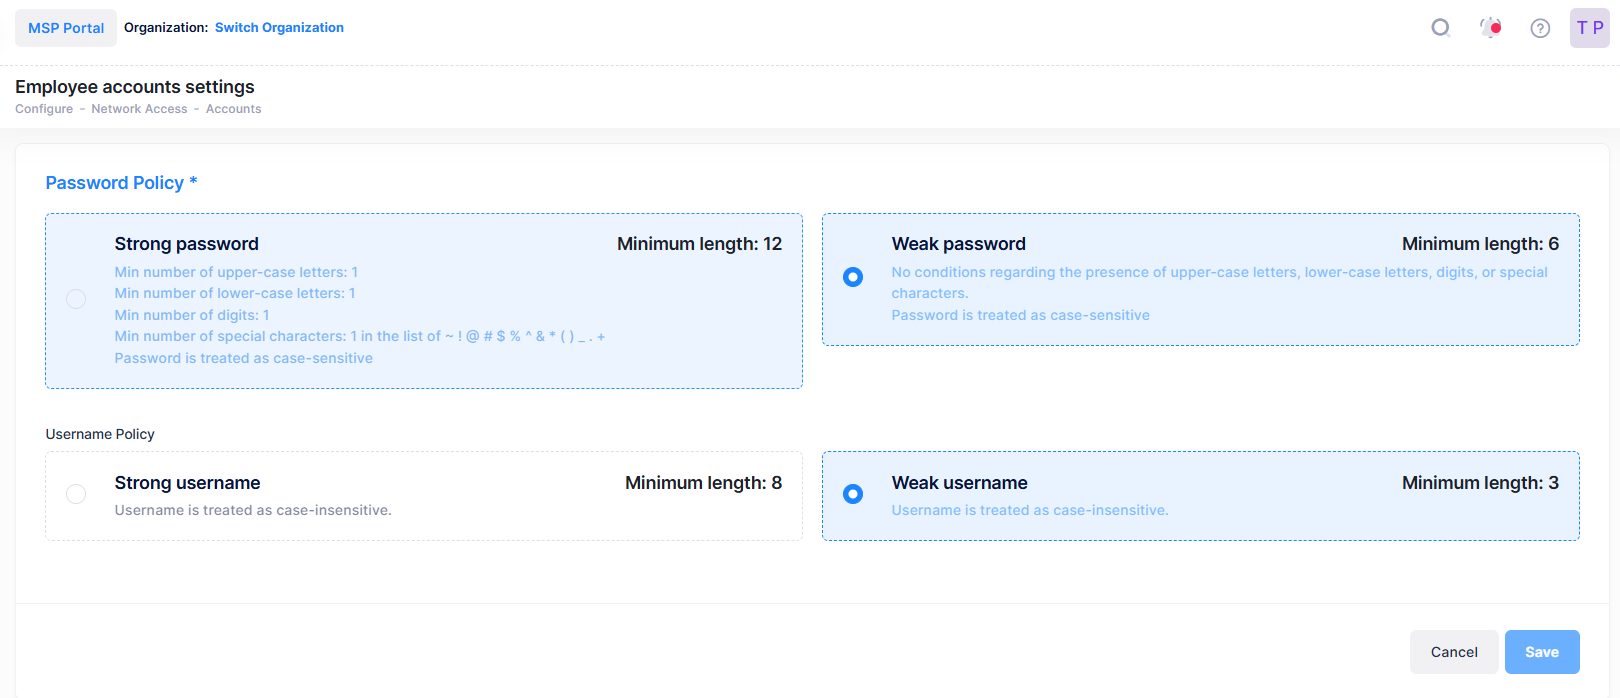Cancel the password policy changes
The height and width of the screenshot is (698, 1620).
[x=1454, y=651]
